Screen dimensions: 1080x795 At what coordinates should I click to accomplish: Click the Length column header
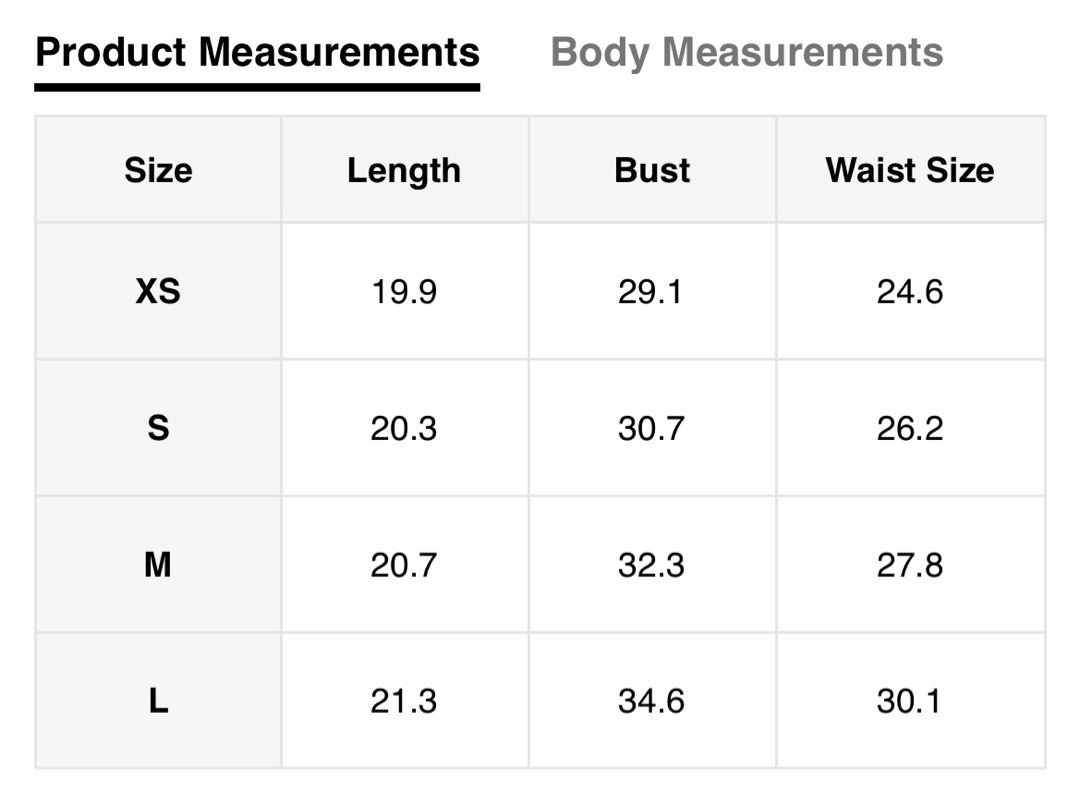pos(404,171)
